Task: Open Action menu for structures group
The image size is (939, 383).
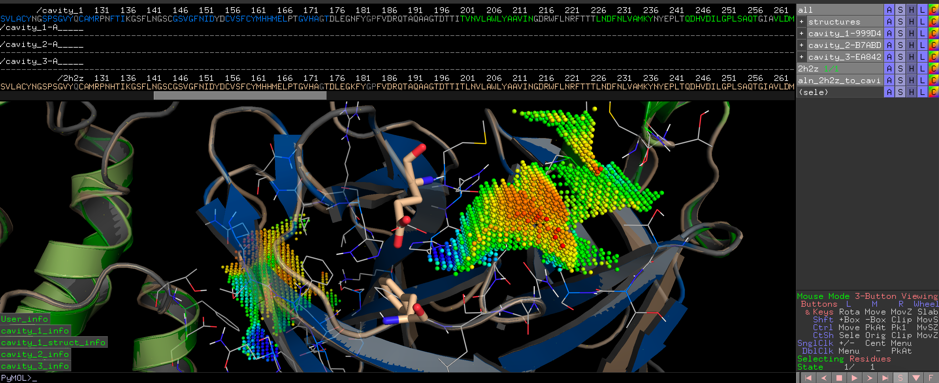Action: point(889,22)
